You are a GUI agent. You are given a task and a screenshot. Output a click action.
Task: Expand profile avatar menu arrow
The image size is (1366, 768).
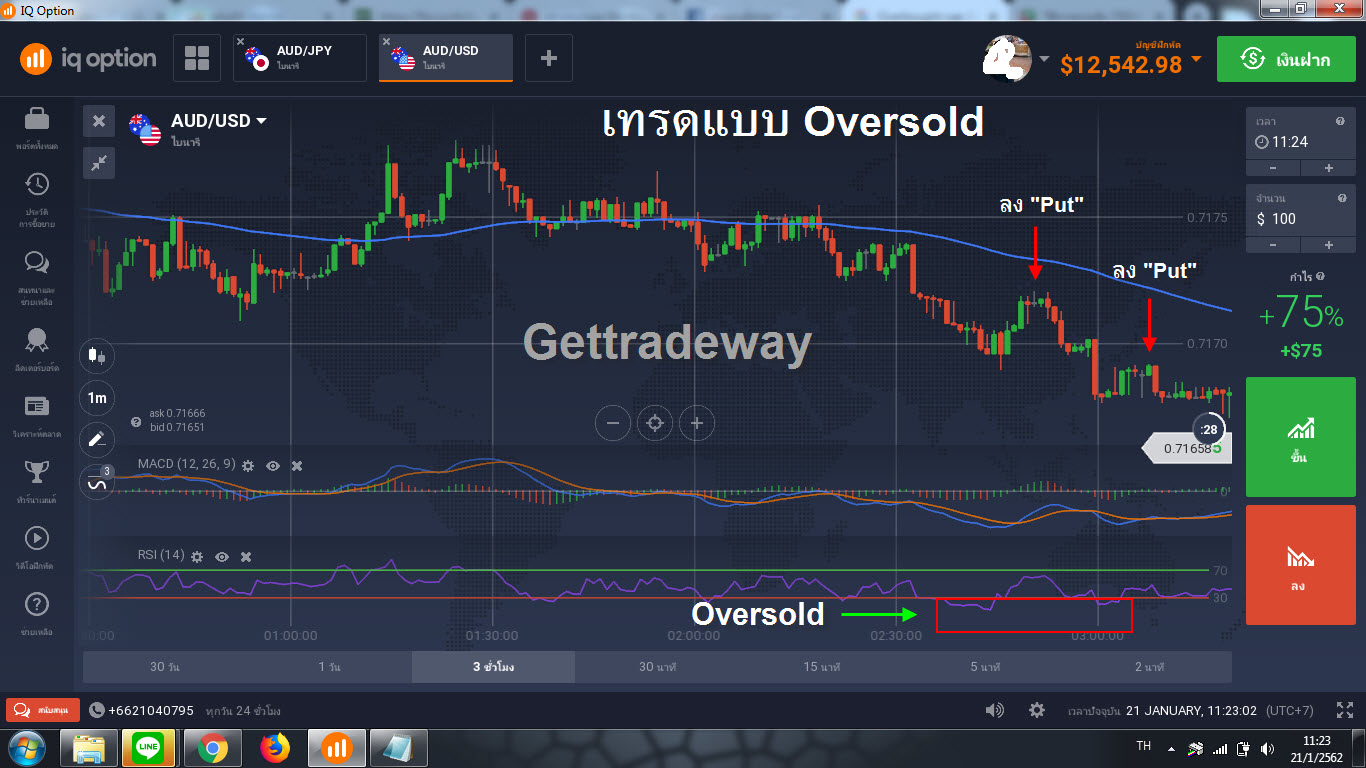1044,59
